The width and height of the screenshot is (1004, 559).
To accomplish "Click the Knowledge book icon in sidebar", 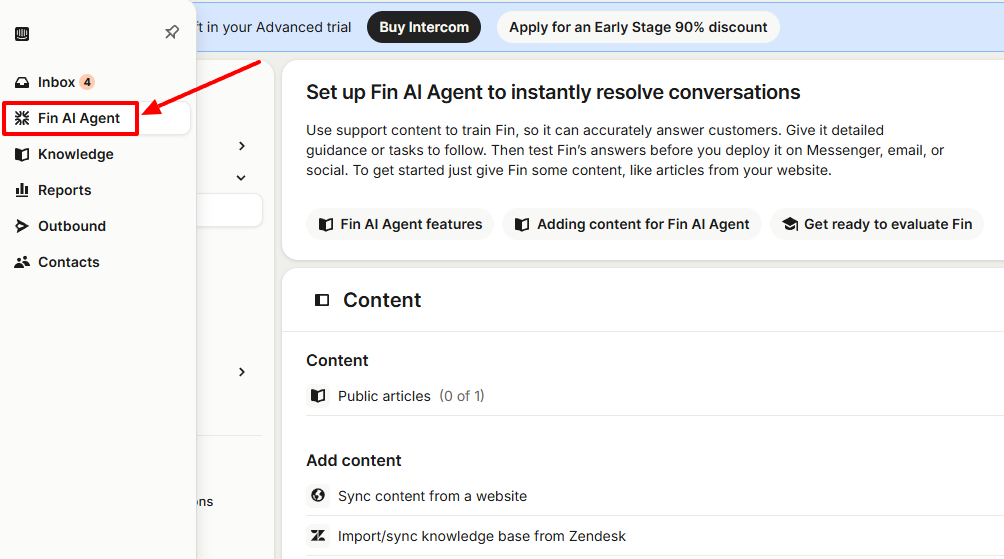I will [x=22, y=154].
